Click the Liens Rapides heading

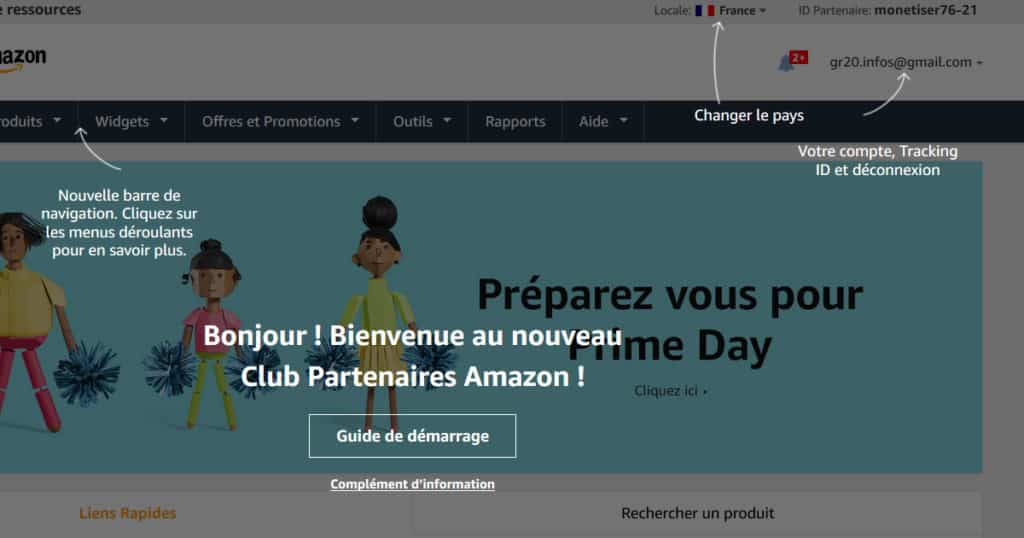(128, 513)
